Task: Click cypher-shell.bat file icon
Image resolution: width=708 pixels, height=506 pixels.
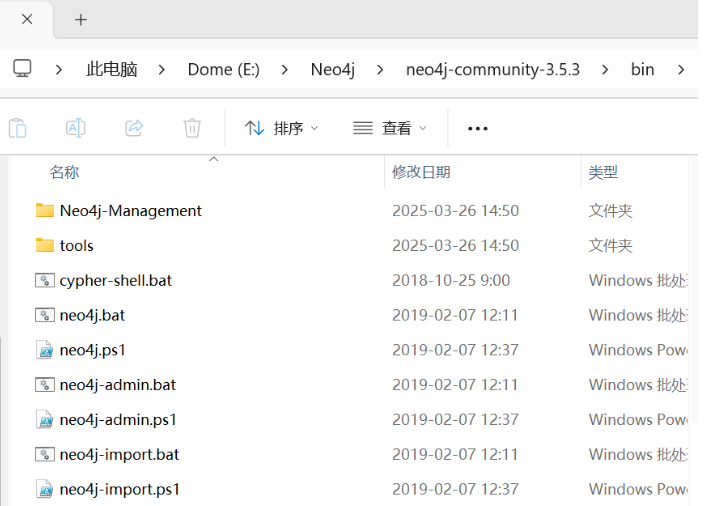Action: (45, 280)
